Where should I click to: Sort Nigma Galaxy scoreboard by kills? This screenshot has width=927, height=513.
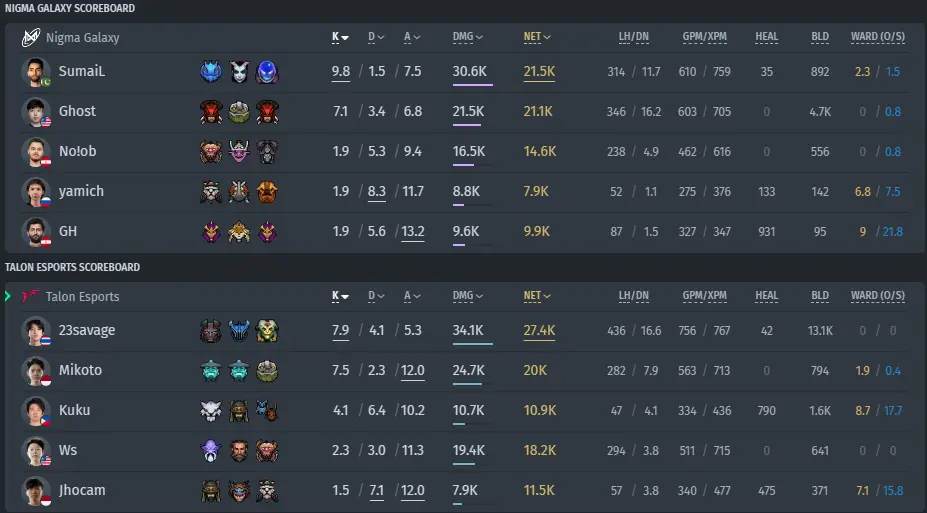(340, 37)
